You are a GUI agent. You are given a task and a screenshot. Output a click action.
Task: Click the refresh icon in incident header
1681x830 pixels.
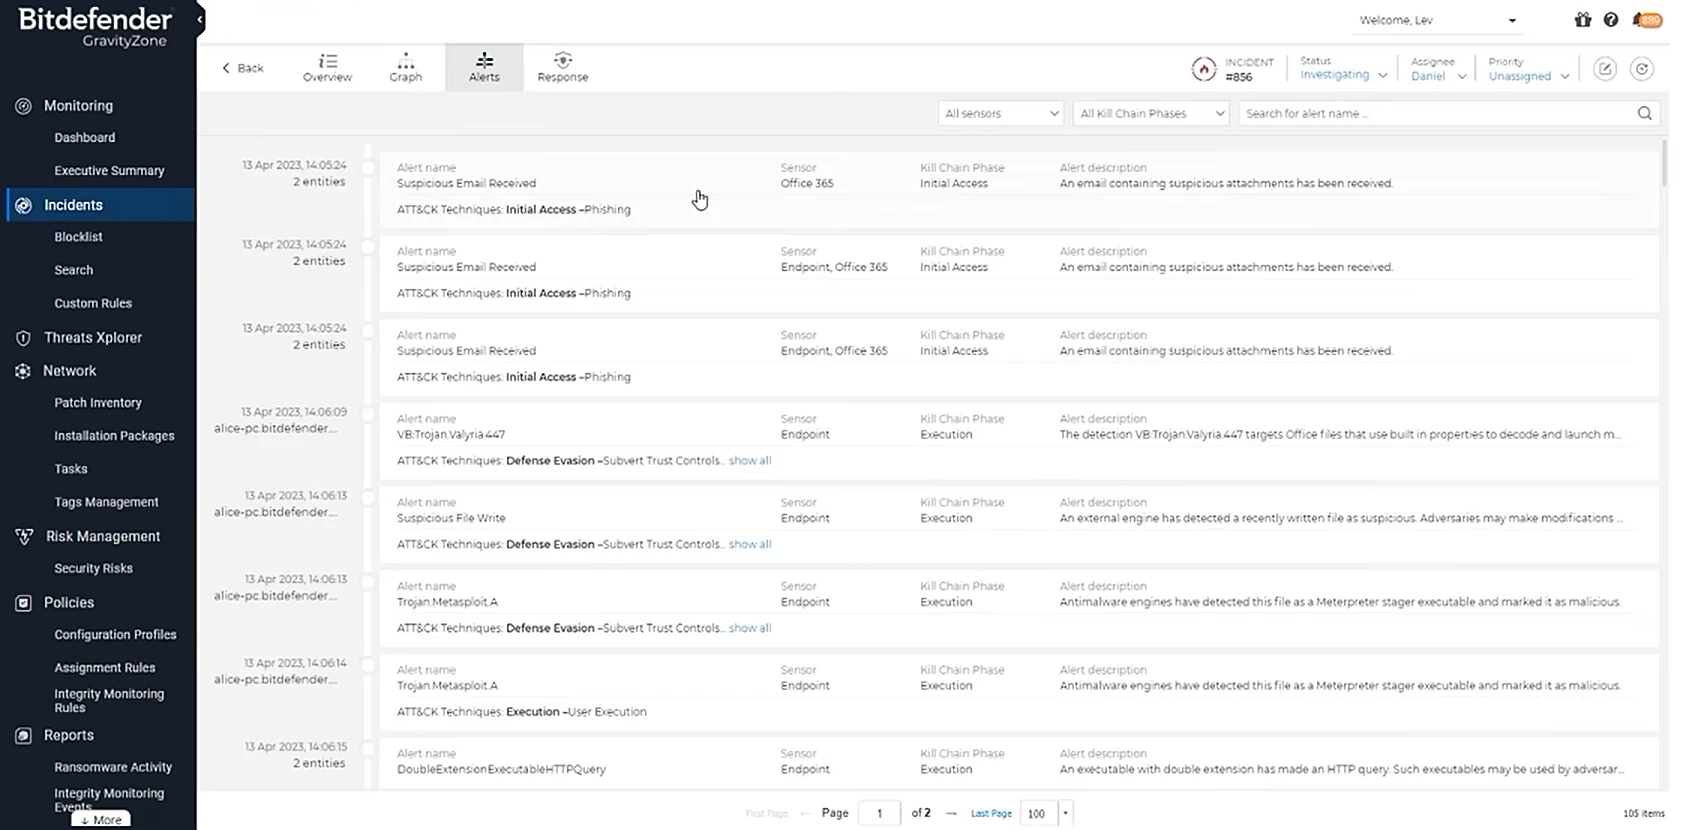[x=1641, y=69]
